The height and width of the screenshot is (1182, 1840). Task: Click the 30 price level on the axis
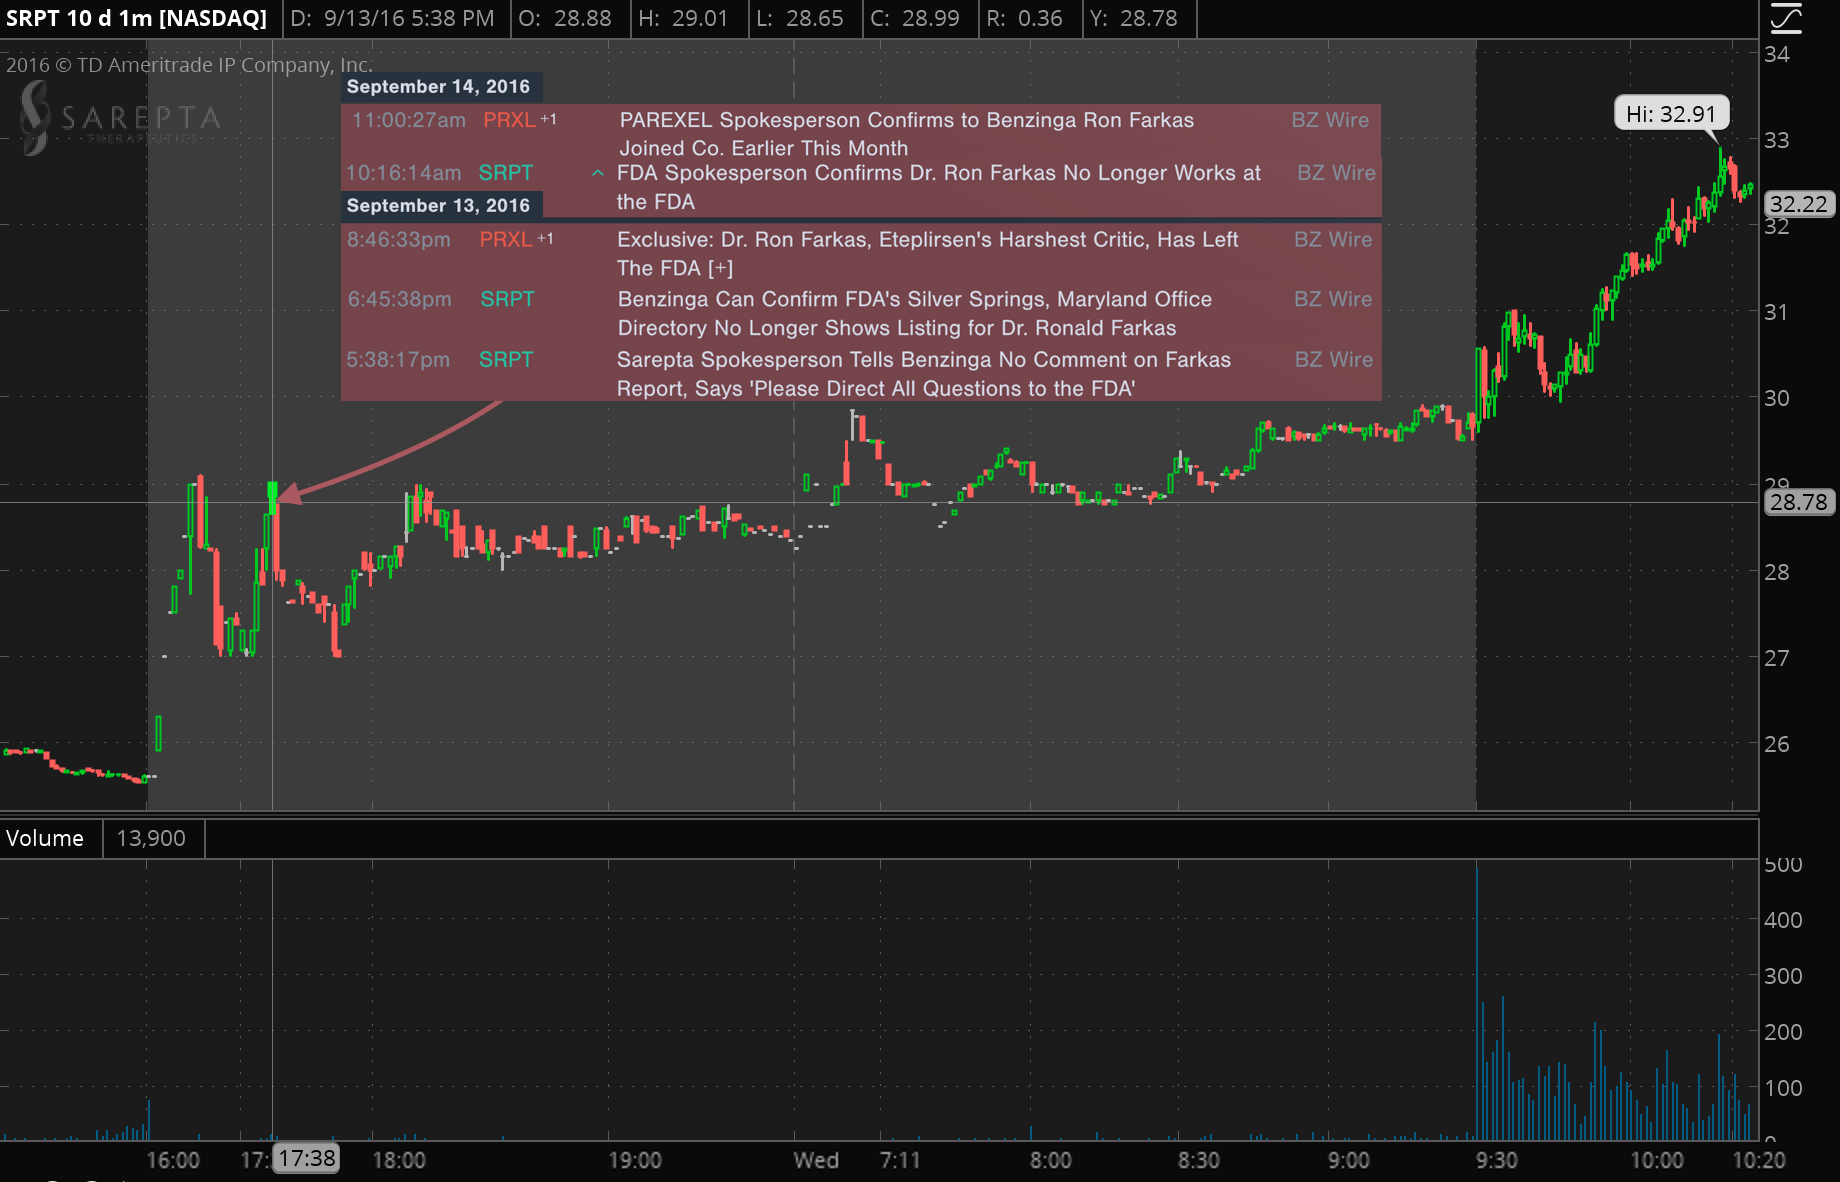pos(1777,398)
